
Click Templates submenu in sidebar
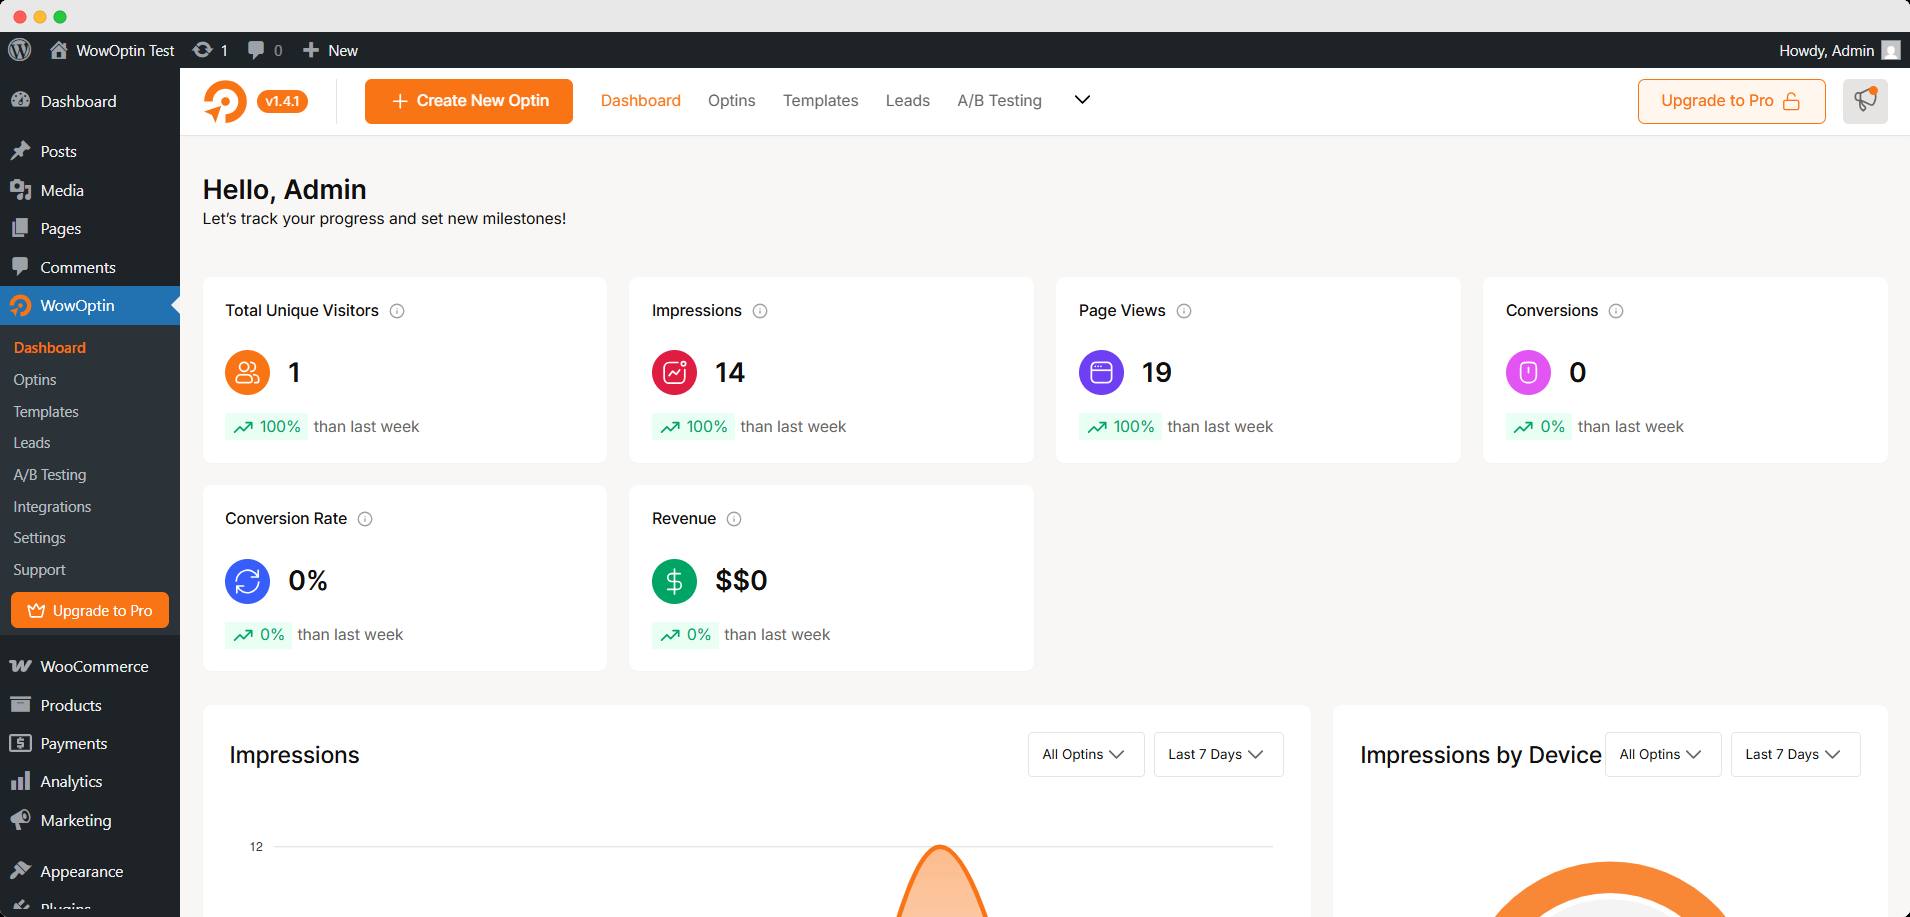pyautogui.click(x=46, y=412)
